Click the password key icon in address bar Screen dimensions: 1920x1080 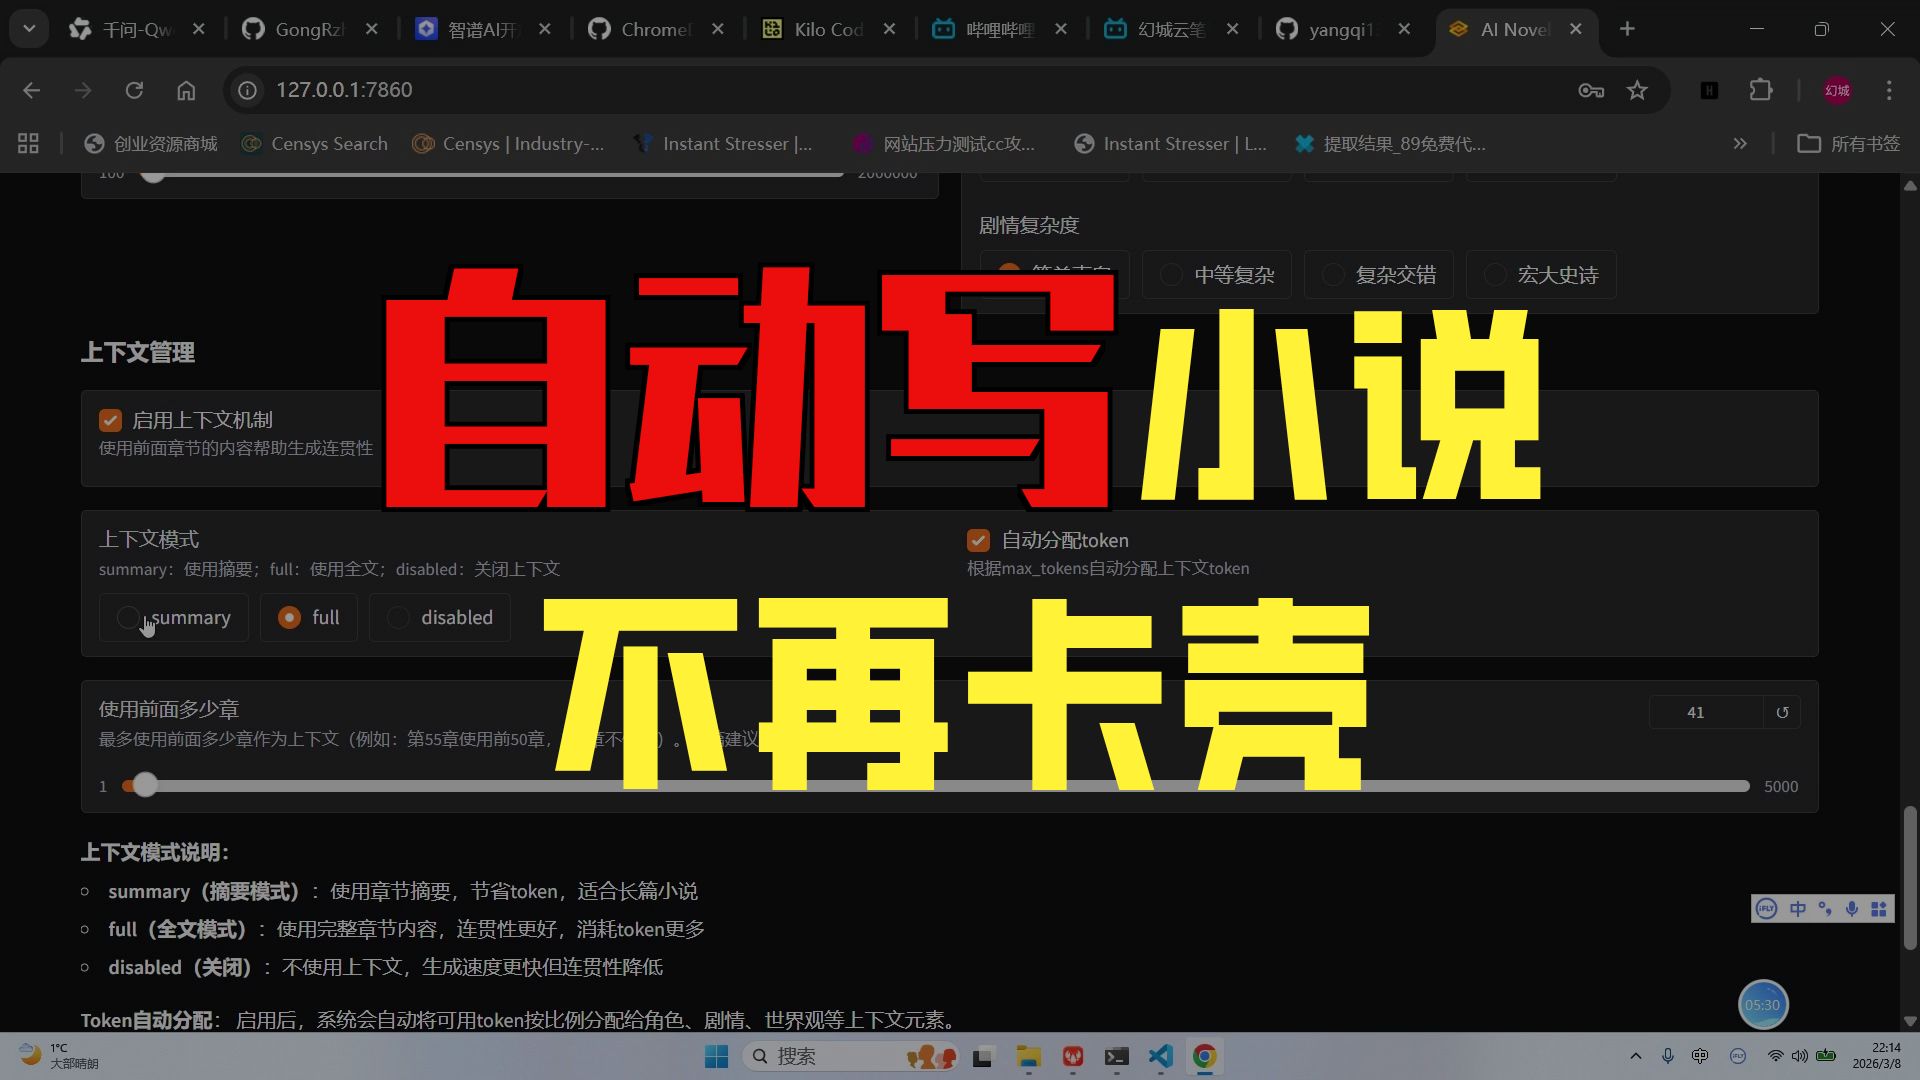pyautogui.click(x=1590, y=90)
